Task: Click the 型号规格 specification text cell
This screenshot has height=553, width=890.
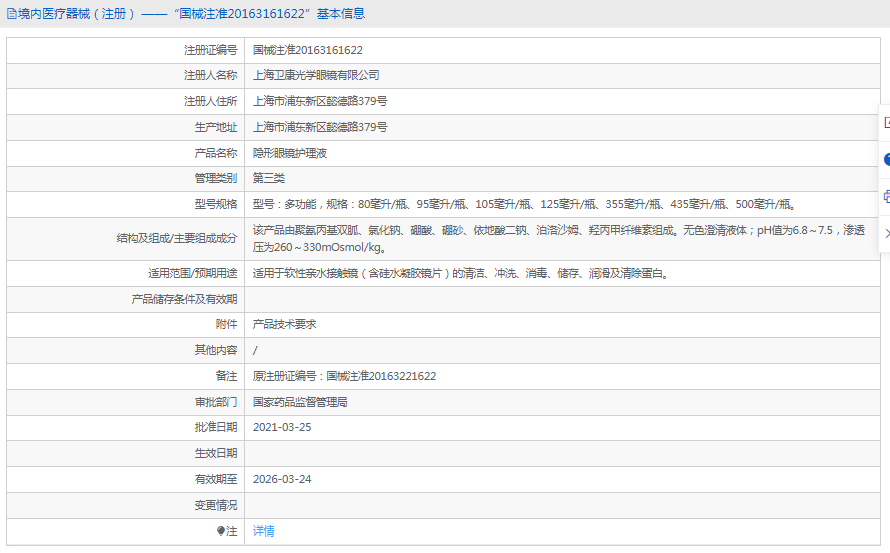Action: point(524,205)
